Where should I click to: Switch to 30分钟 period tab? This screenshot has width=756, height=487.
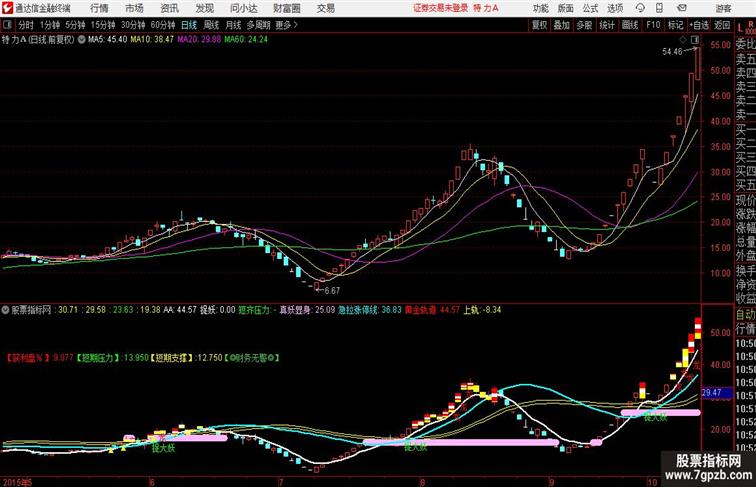click(x=133, y=25)
